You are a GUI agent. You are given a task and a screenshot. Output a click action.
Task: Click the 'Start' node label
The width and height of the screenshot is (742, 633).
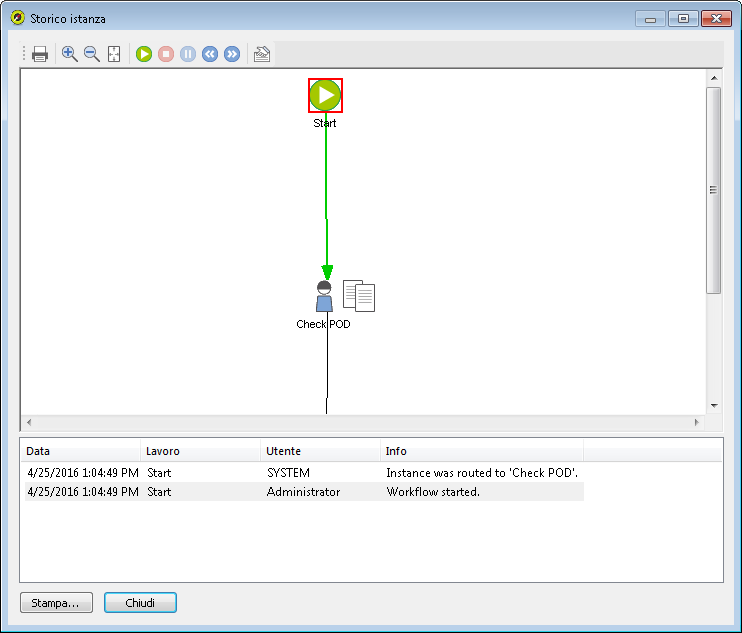coord(325,123)
